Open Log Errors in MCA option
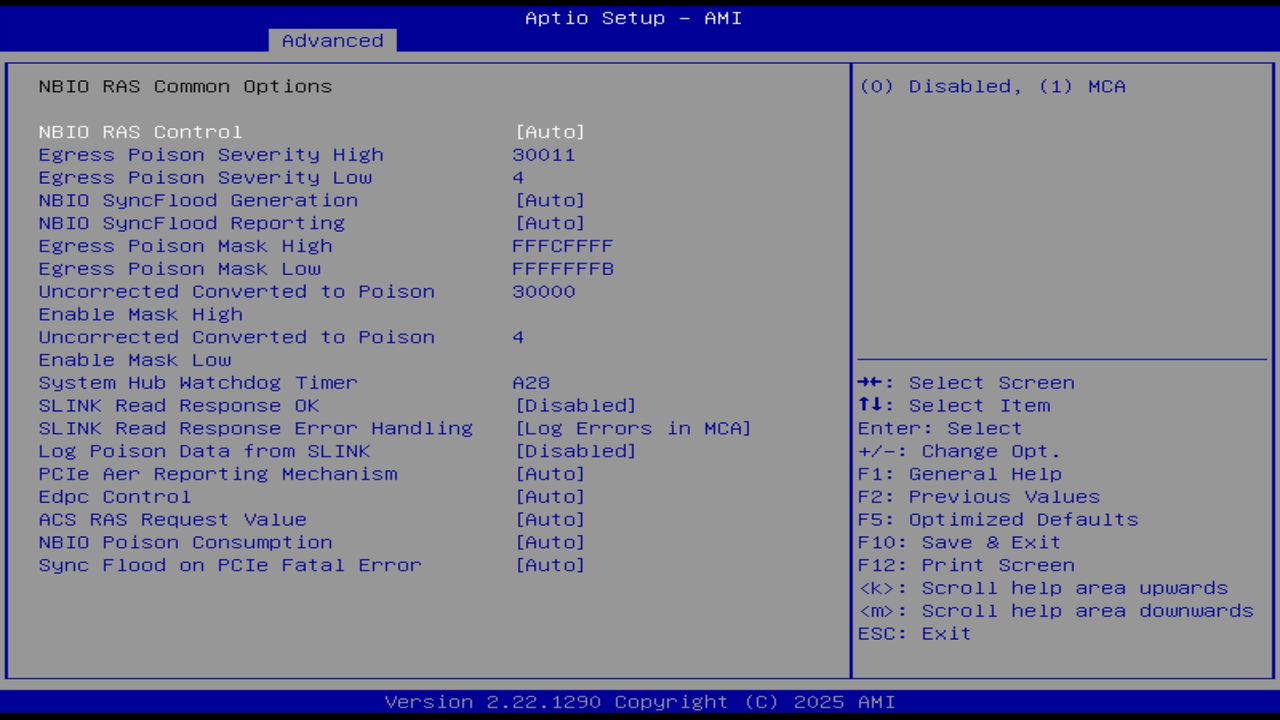 (633, 429)
